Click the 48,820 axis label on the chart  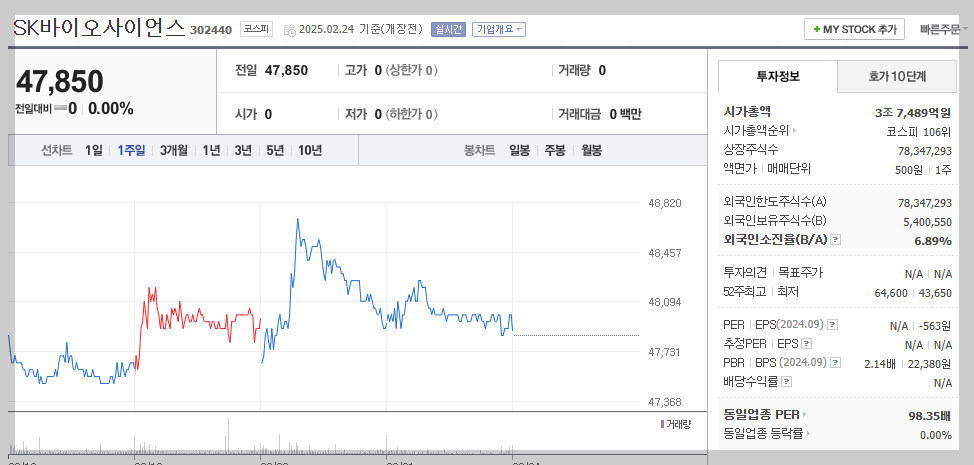pyautogui.click(x=665, y=203)
